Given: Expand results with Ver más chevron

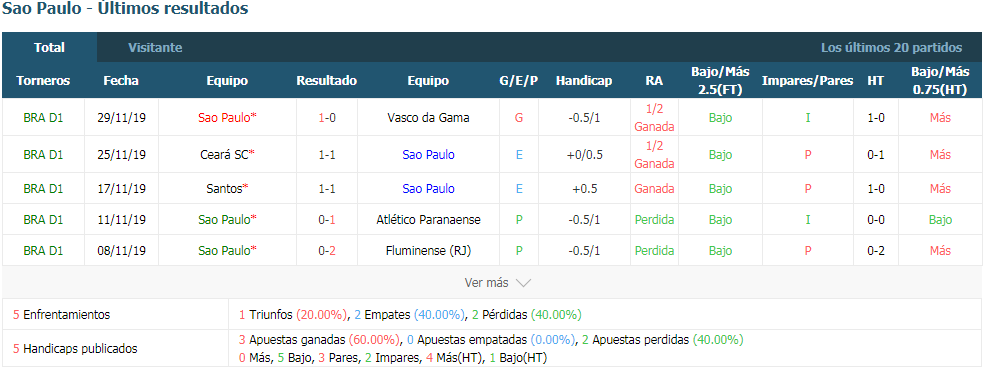Looking at the screenshot, I should click(523, 283).
